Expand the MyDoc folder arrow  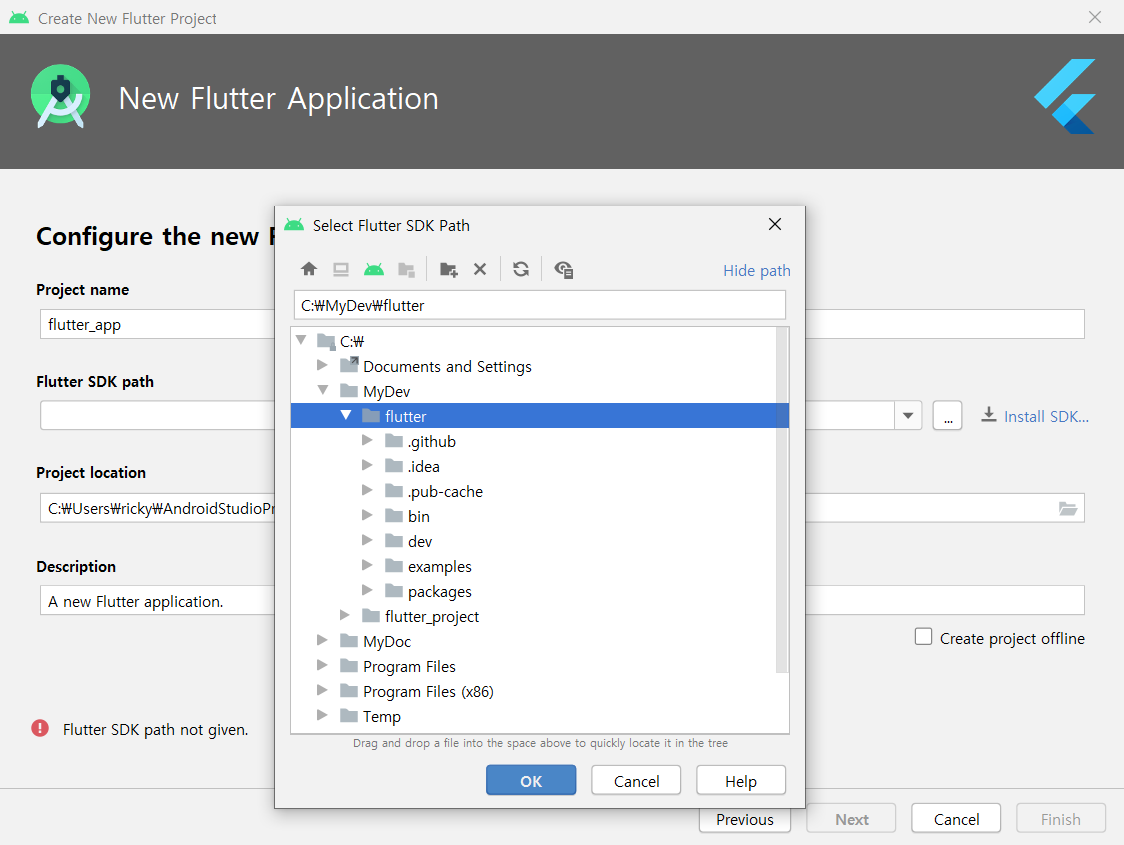323,640
